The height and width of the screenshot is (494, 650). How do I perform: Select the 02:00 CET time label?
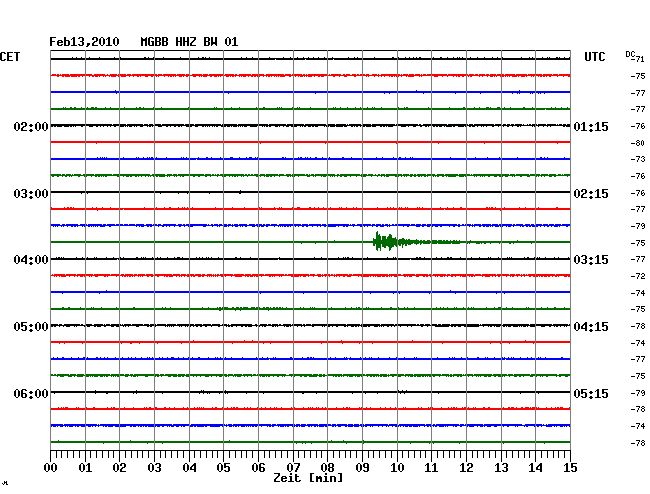coord(31,126)
